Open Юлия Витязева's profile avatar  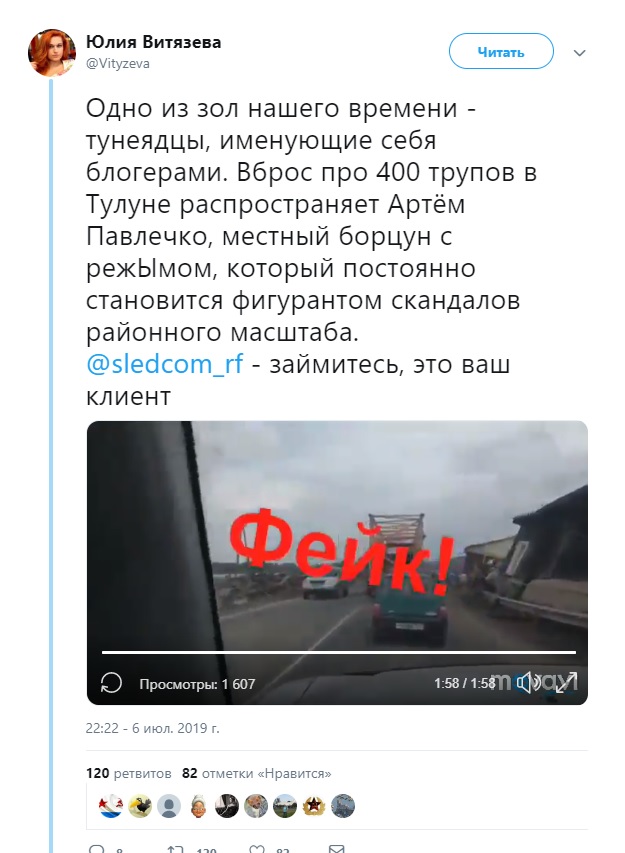point(52,52)
